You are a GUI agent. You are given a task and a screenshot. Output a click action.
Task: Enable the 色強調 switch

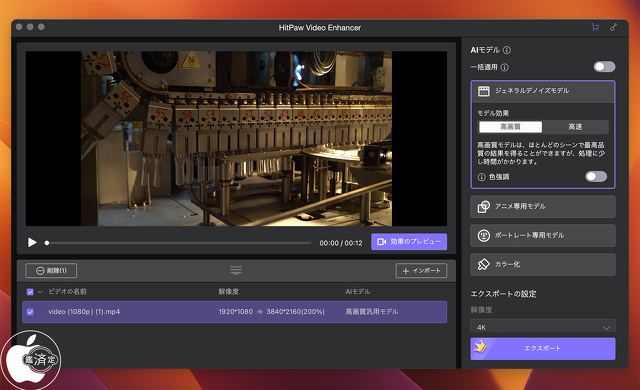[x=596, y=177]
